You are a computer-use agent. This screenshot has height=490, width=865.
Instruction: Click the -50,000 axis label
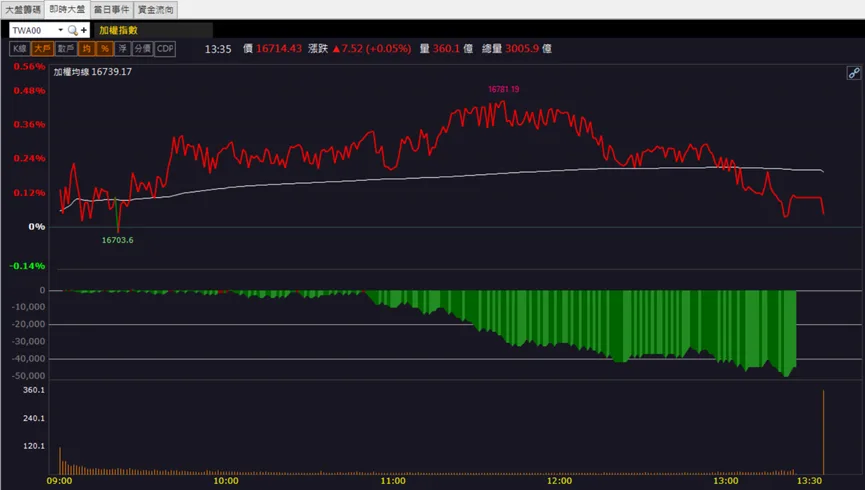tap(29, 376)
